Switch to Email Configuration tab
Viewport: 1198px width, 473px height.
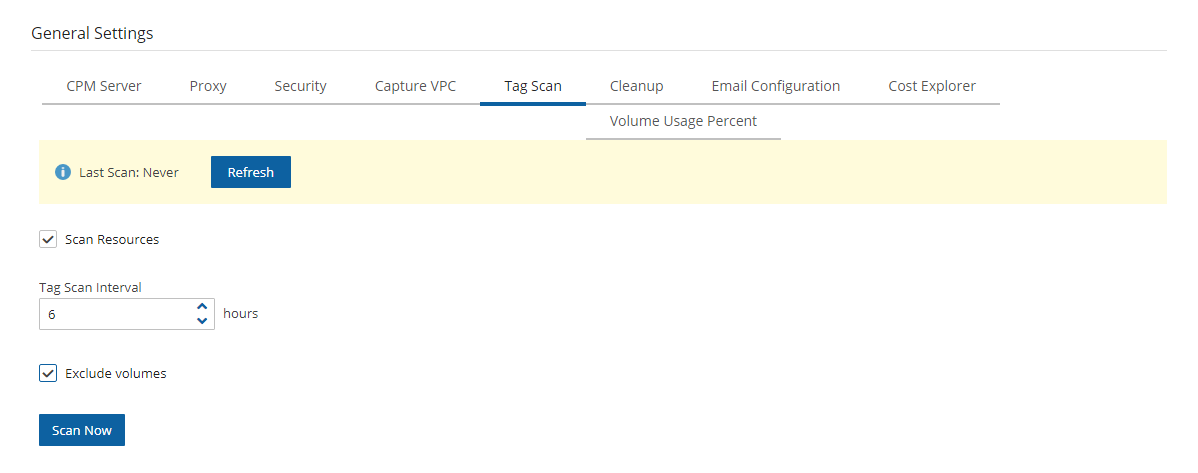775,86
